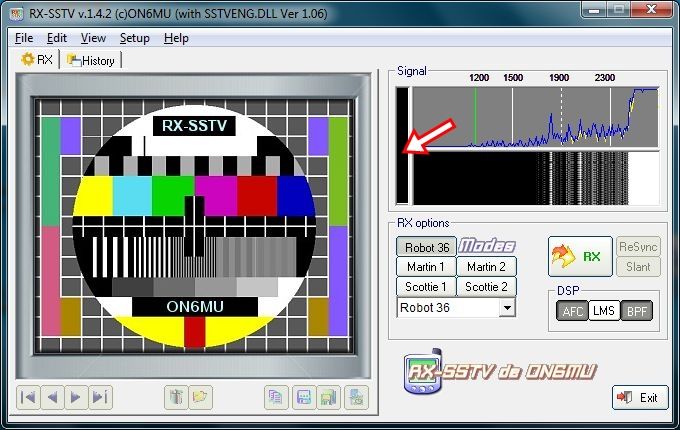Click the signal spectrum graph
Image resolution: width=680 pixels, height=430 pixels.
(535, 117)
